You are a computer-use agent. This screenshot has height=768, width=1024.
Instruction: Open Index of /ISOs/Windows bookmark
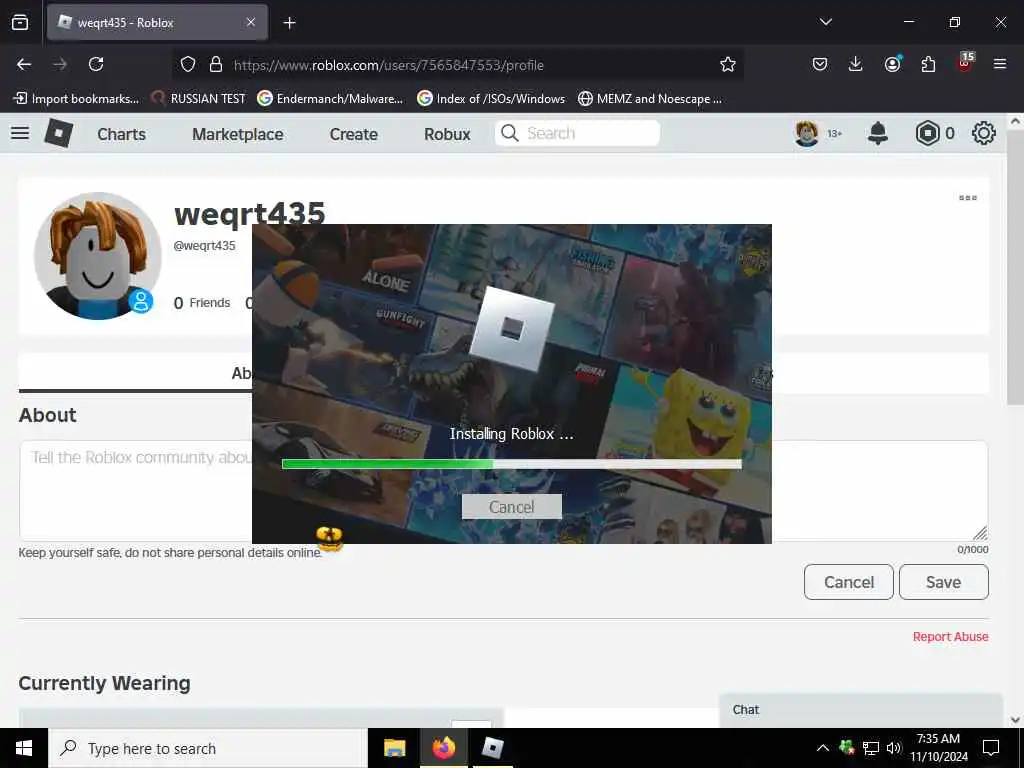tap(490, 99)
